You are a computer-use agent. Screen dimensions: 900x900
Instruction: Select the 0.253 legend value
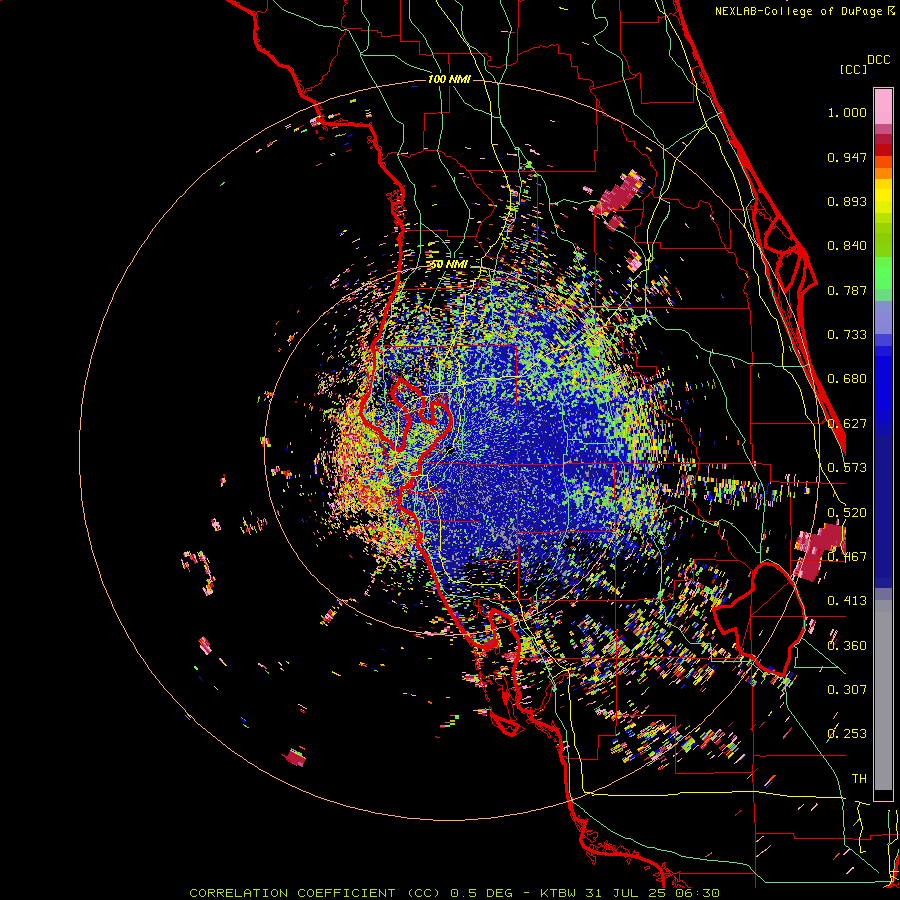[x=847, y=734]
